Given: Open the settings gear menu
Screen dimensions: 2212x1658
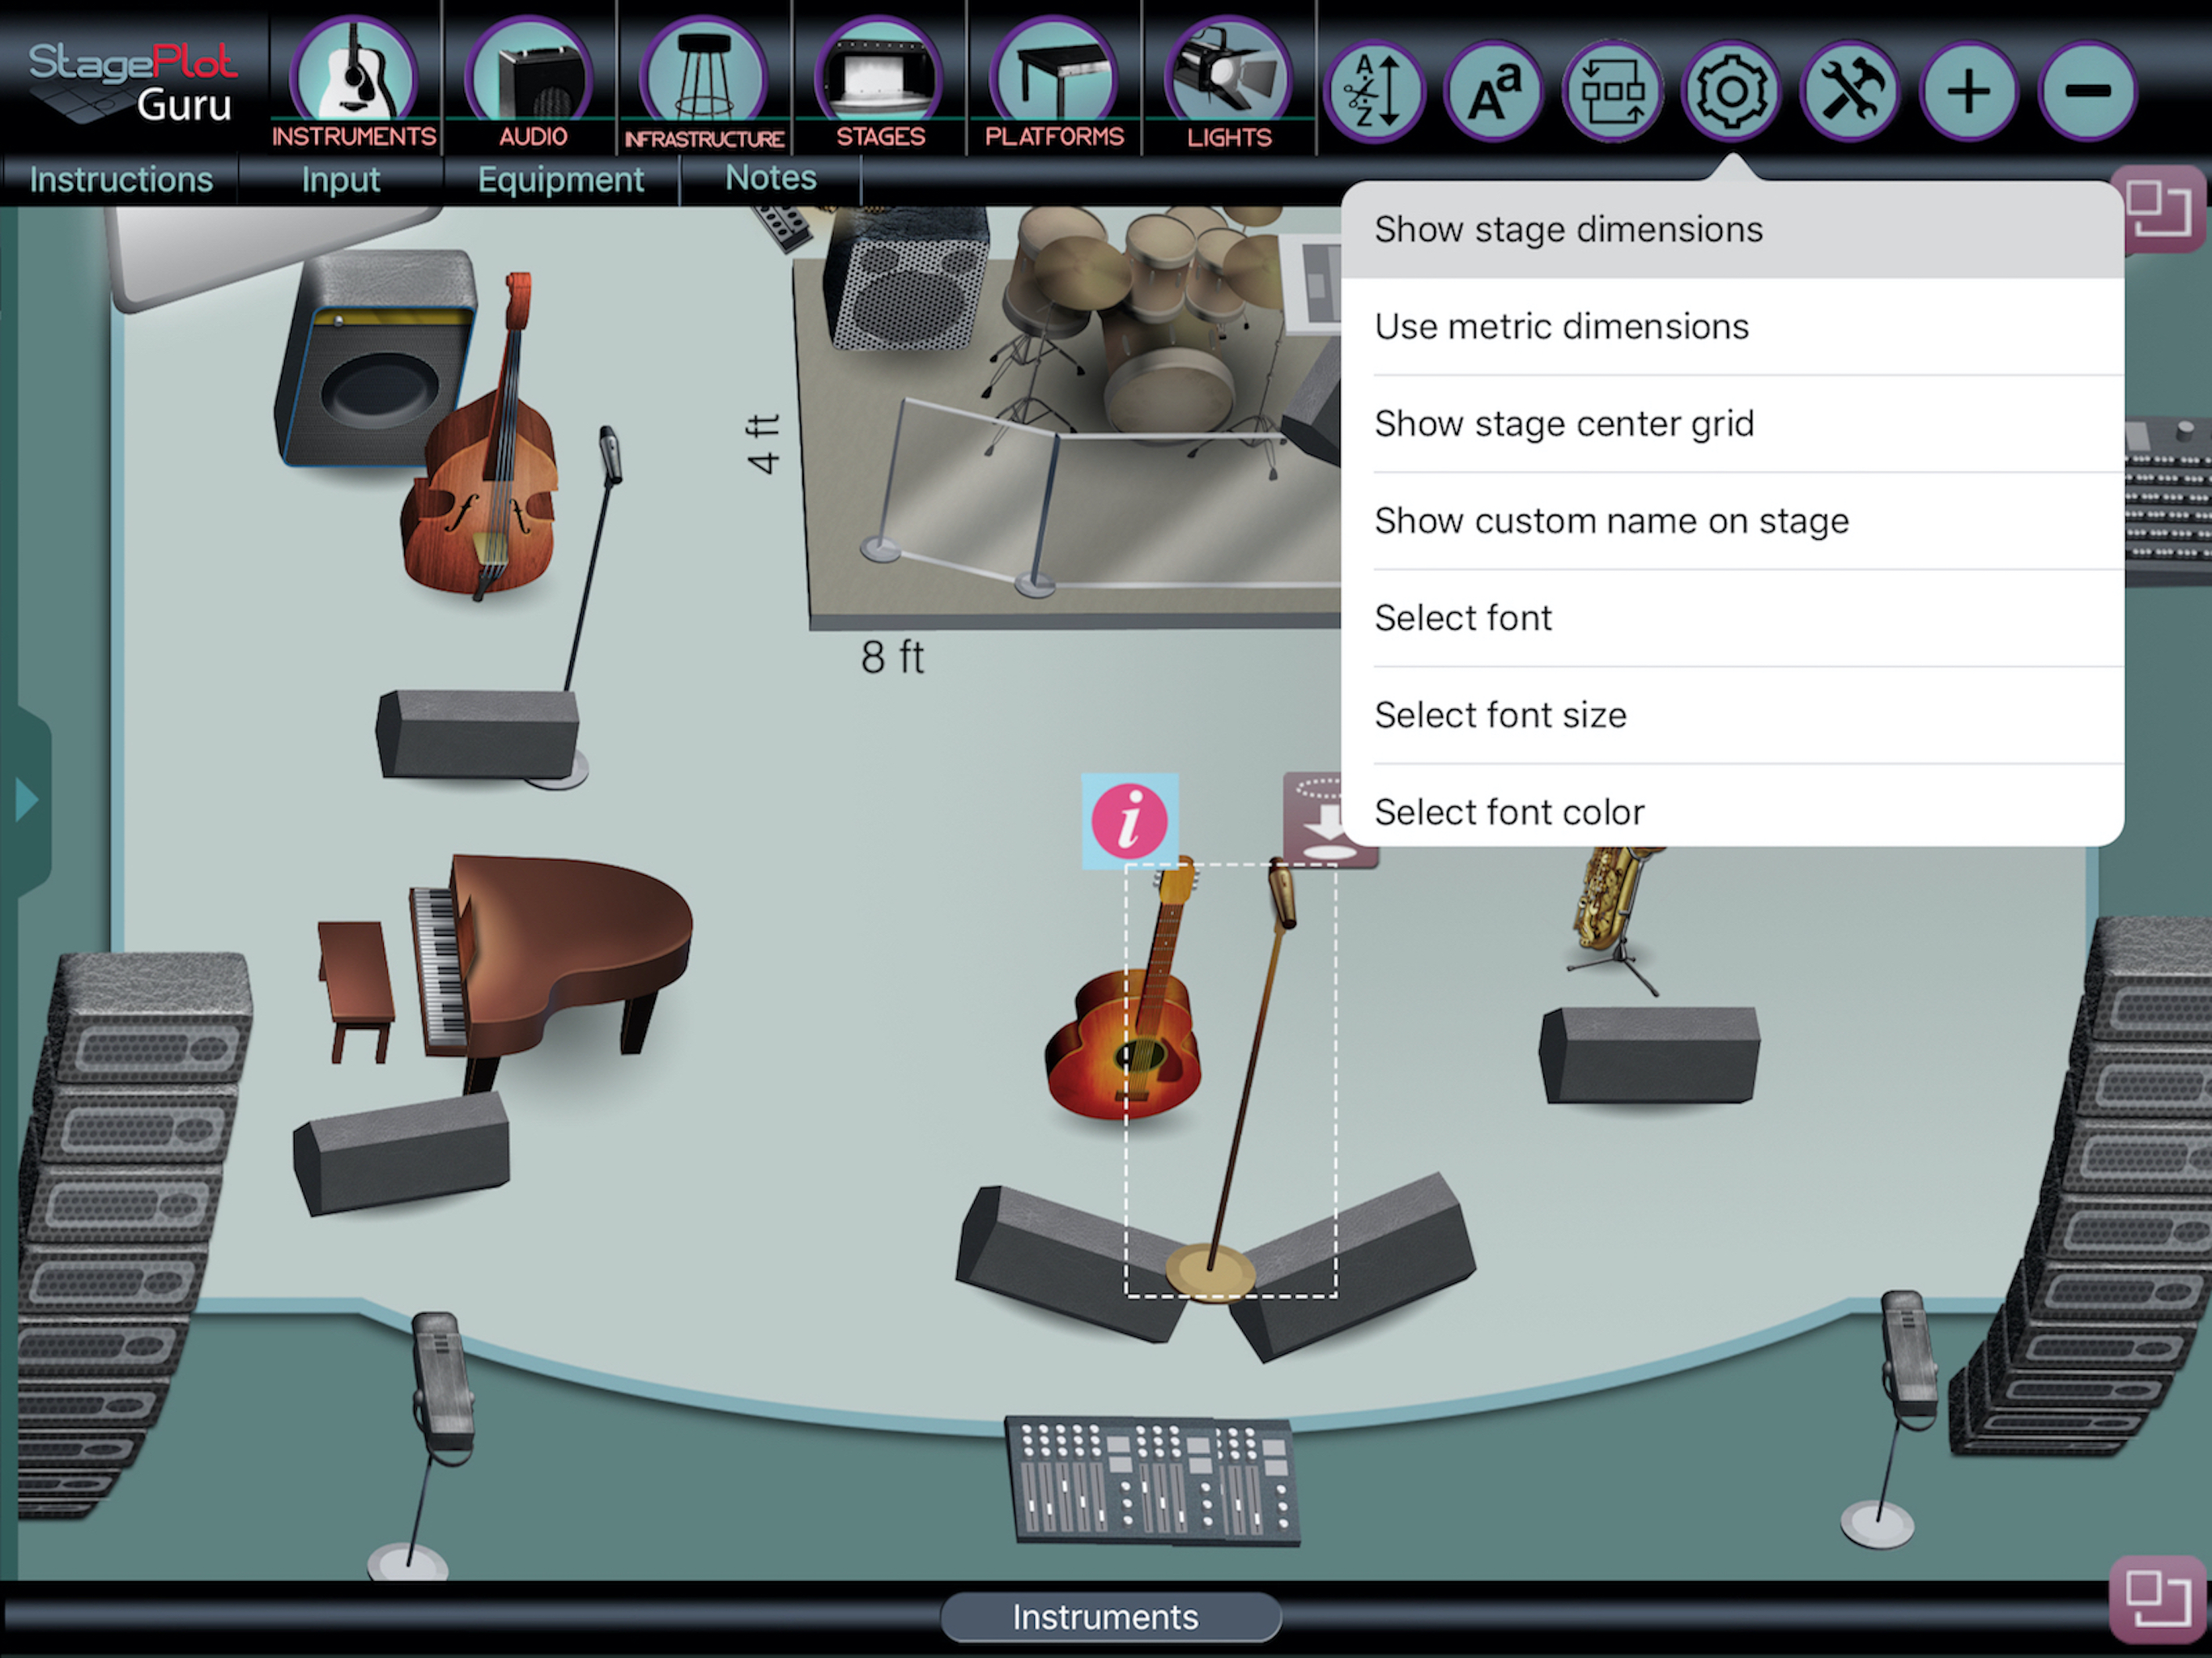Looking at the screenshot, I should [1731, 92].
